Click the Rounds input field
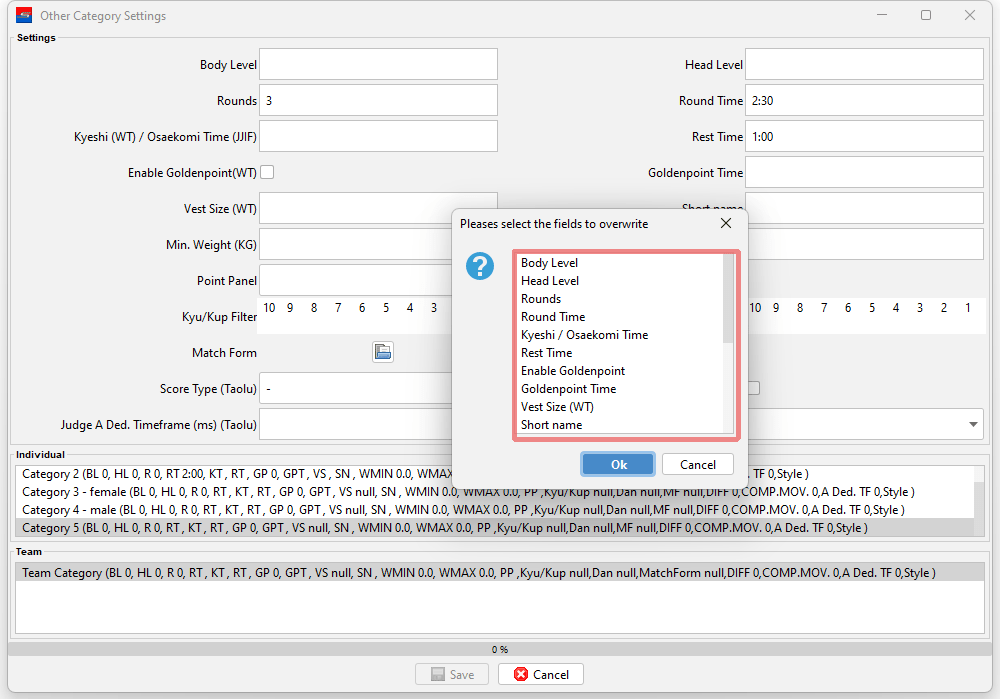The width and height of the screenshot is (1000, 699). tap(378, 100)
